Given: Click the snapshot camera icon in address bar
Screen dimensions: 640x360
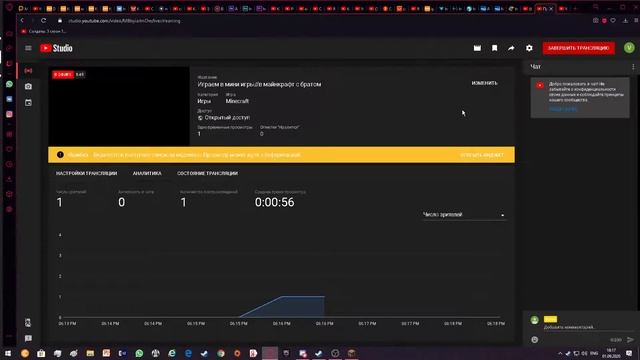Looking at the screenshot, I should [x=596, y=20].
